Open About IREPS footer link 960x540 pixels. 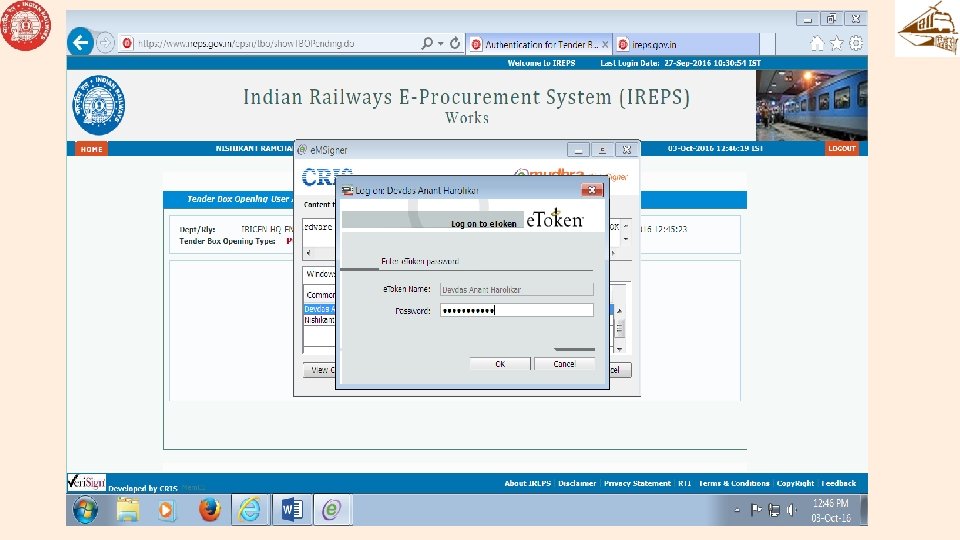tap(527, 483)
